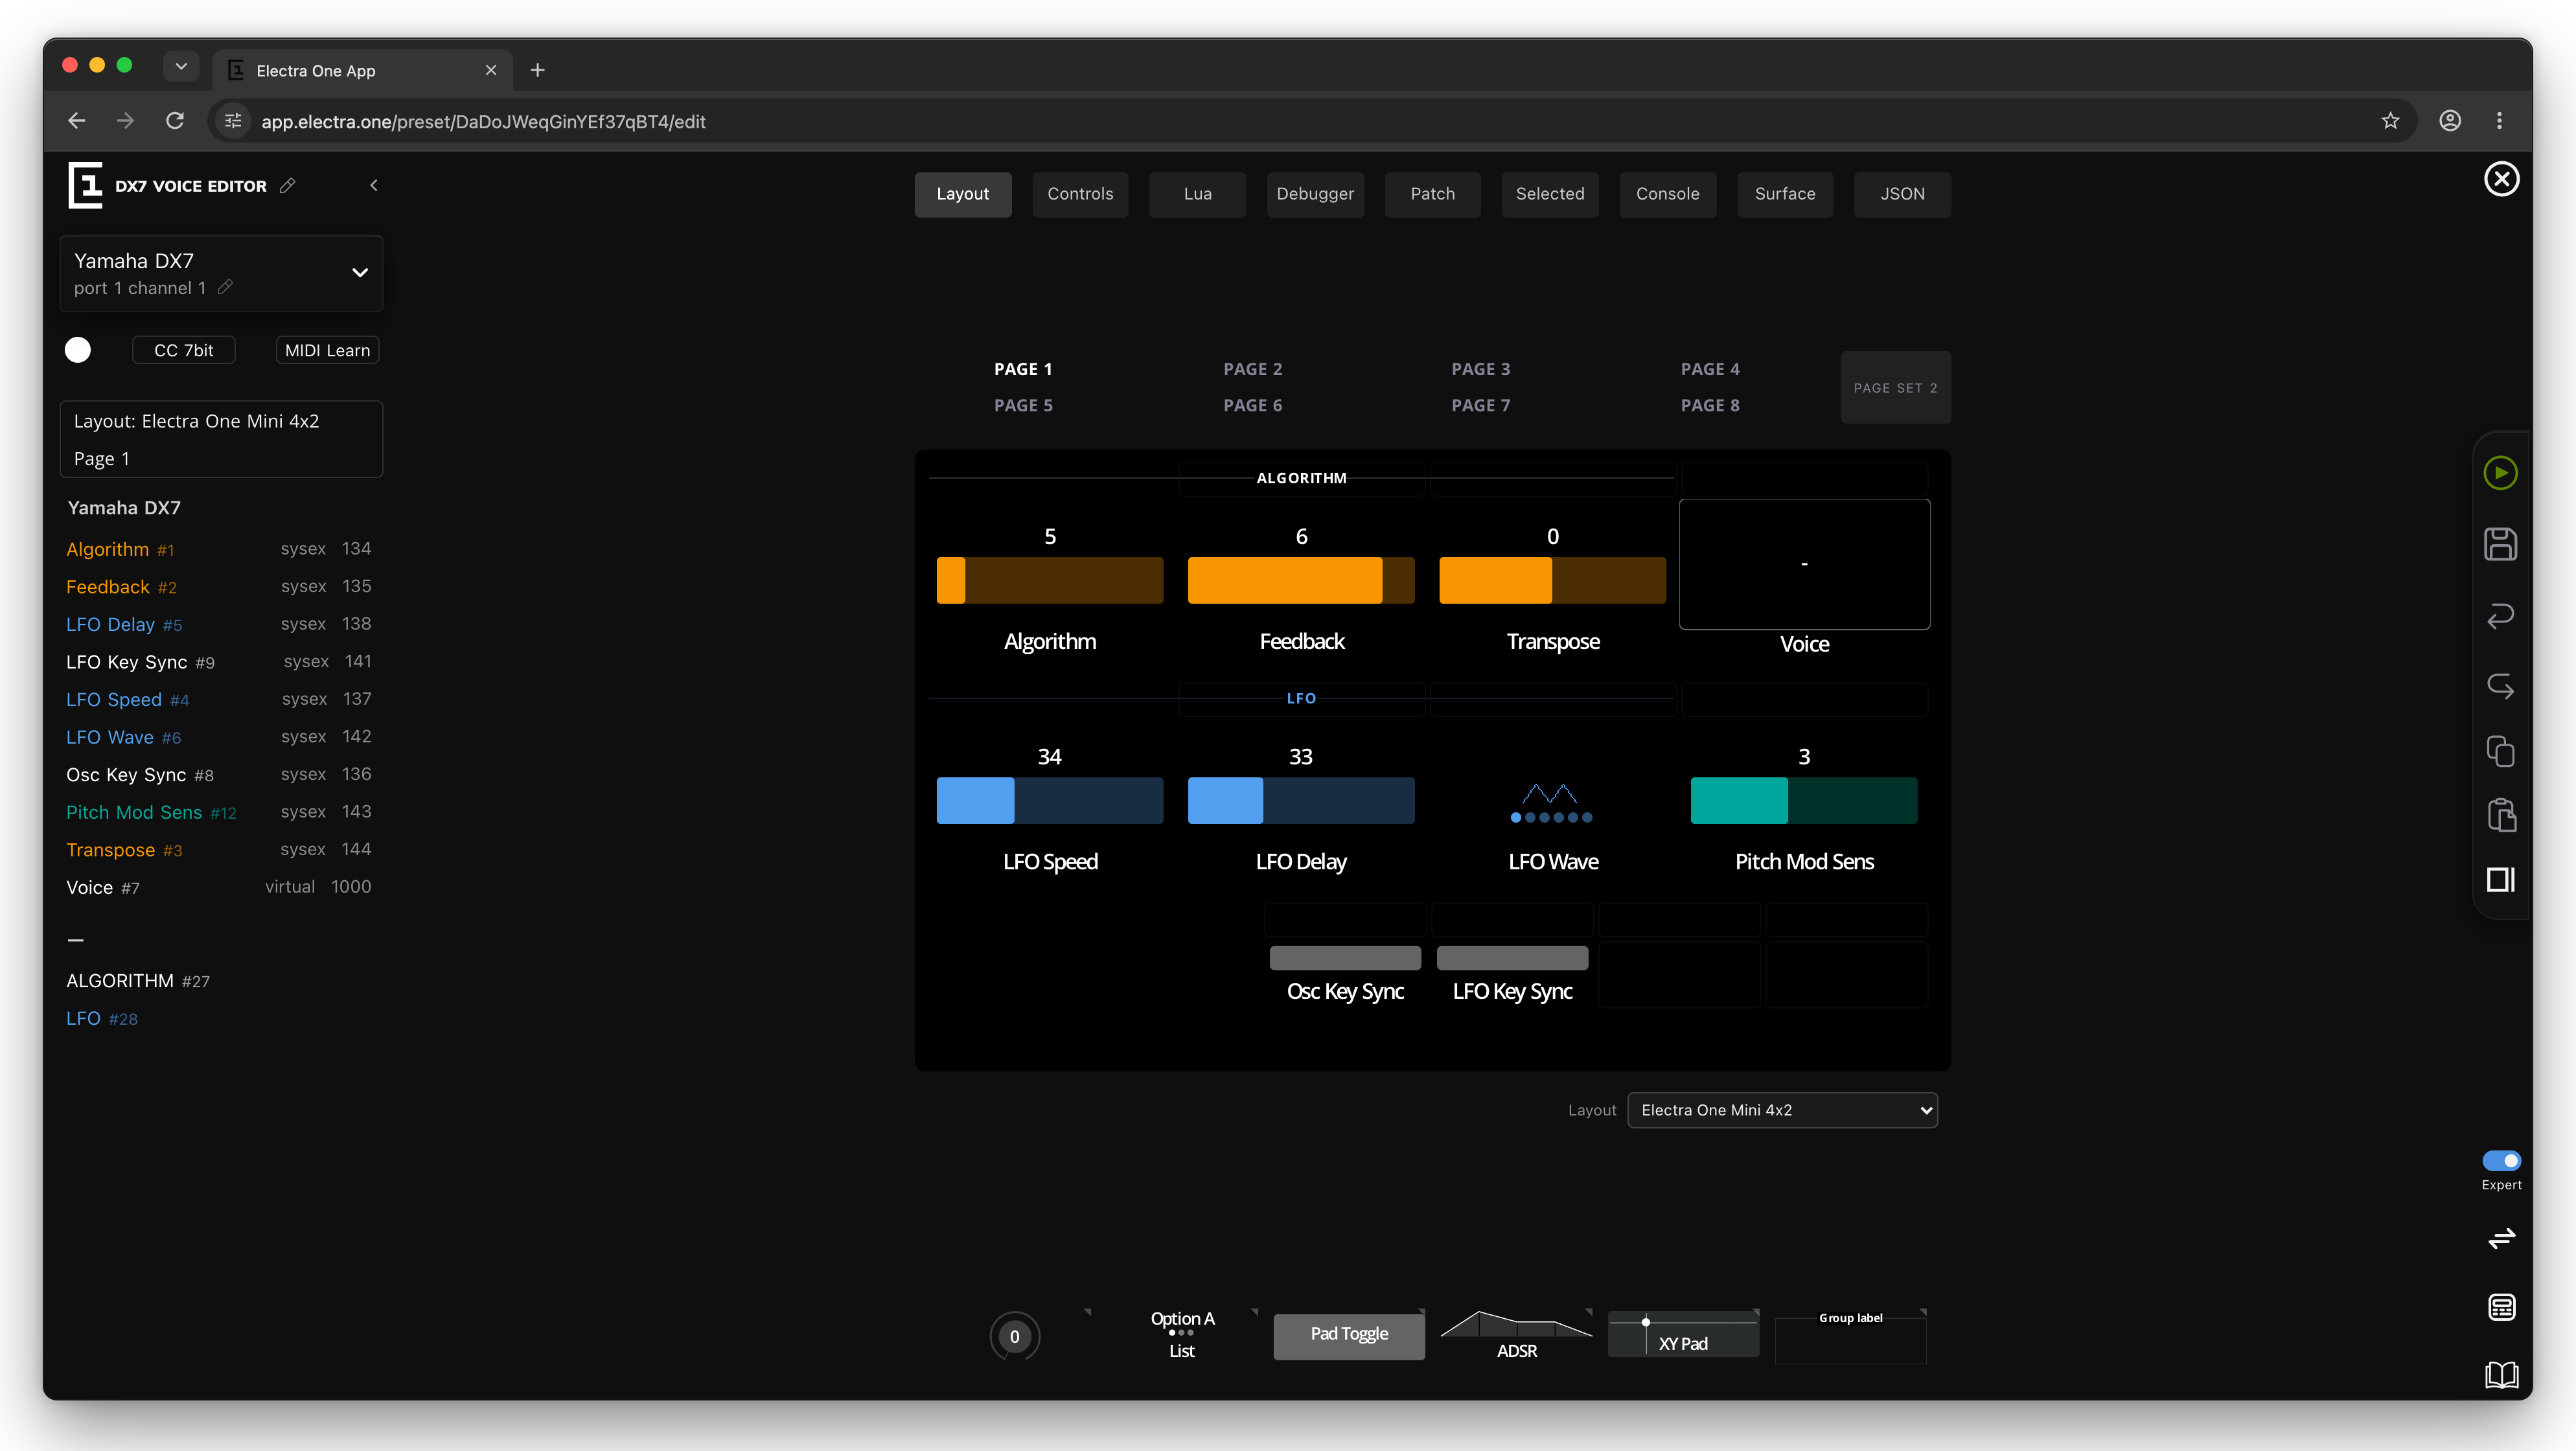Click the save floppy disk icon
2576x1451 pixels.
(x=2500, y=544)
